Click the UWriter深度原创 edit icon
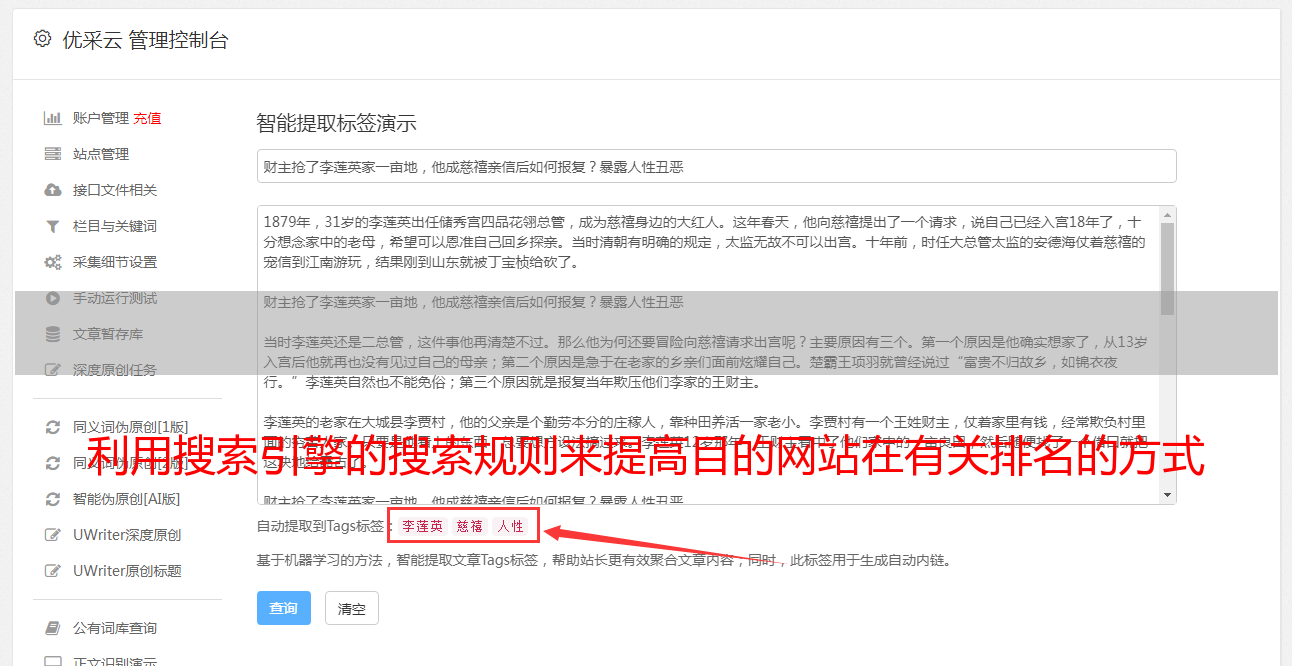 pyautogui.click(x=53, y=535)
